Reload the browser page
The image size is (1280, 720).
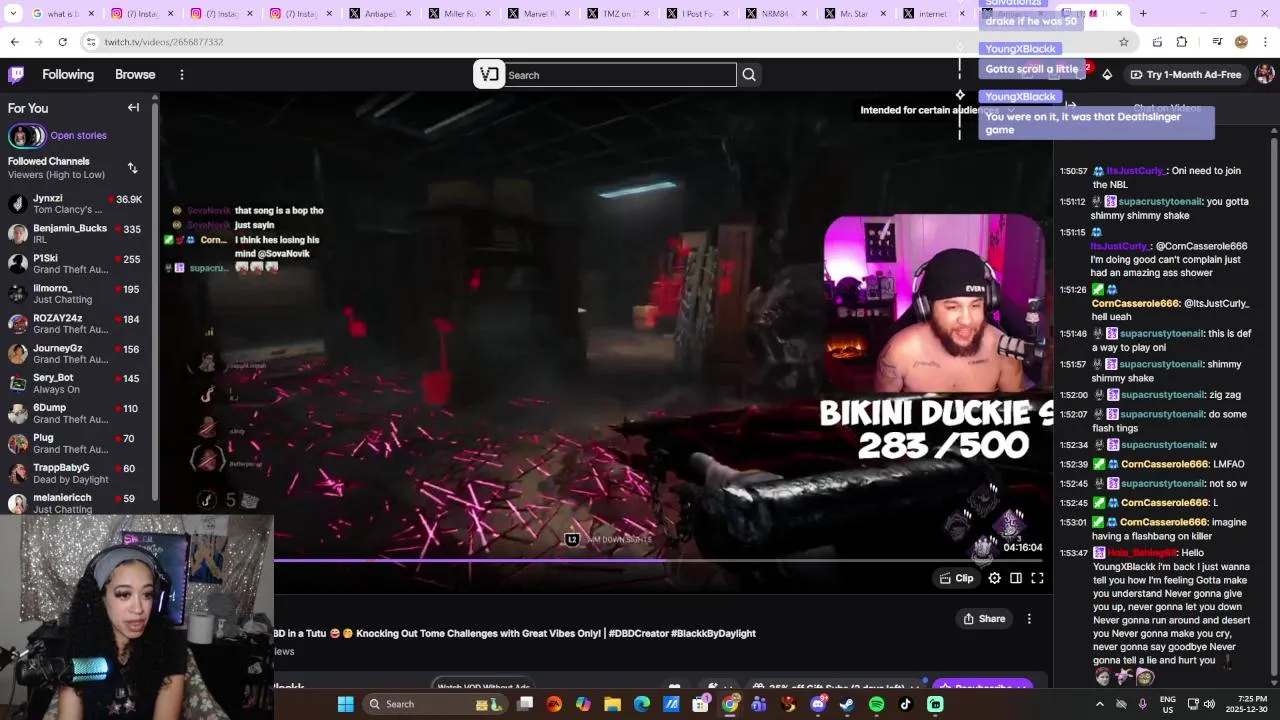point(62,42)
